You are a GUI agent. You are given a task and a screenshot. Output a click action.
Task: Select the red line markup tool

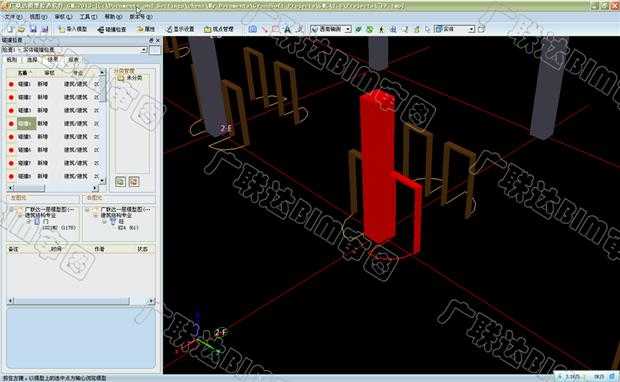point(265,29)
